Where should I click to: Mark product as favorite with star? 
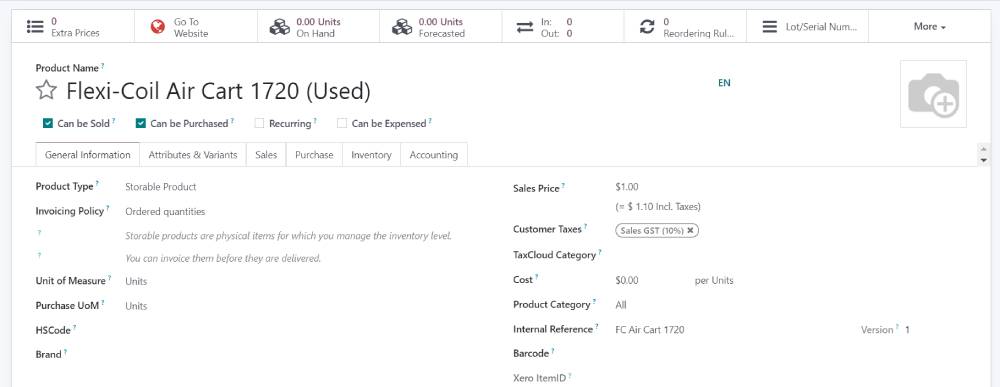(x=47, y=91)
